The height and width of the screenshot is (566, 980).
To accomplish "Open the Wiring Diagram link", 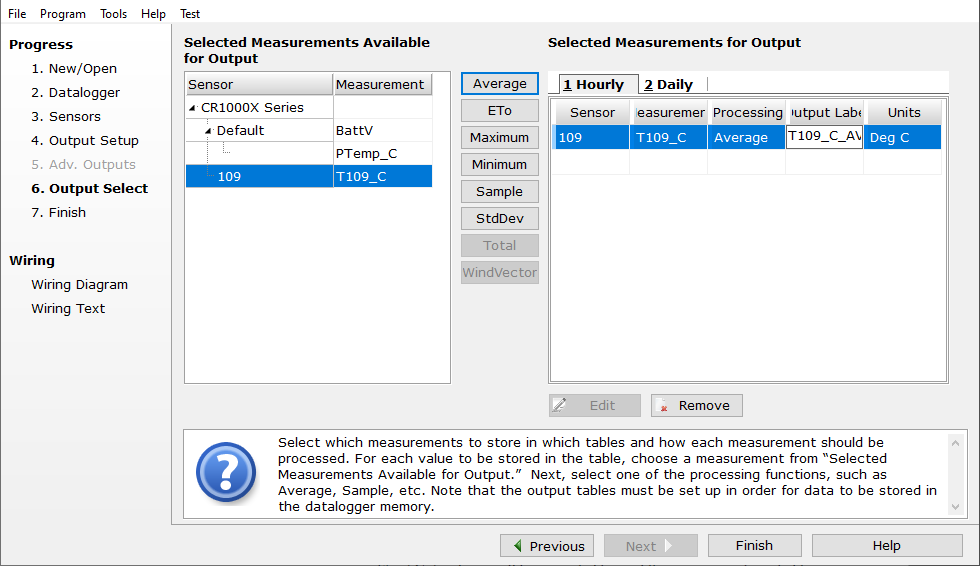I will [x=79, y=285].
